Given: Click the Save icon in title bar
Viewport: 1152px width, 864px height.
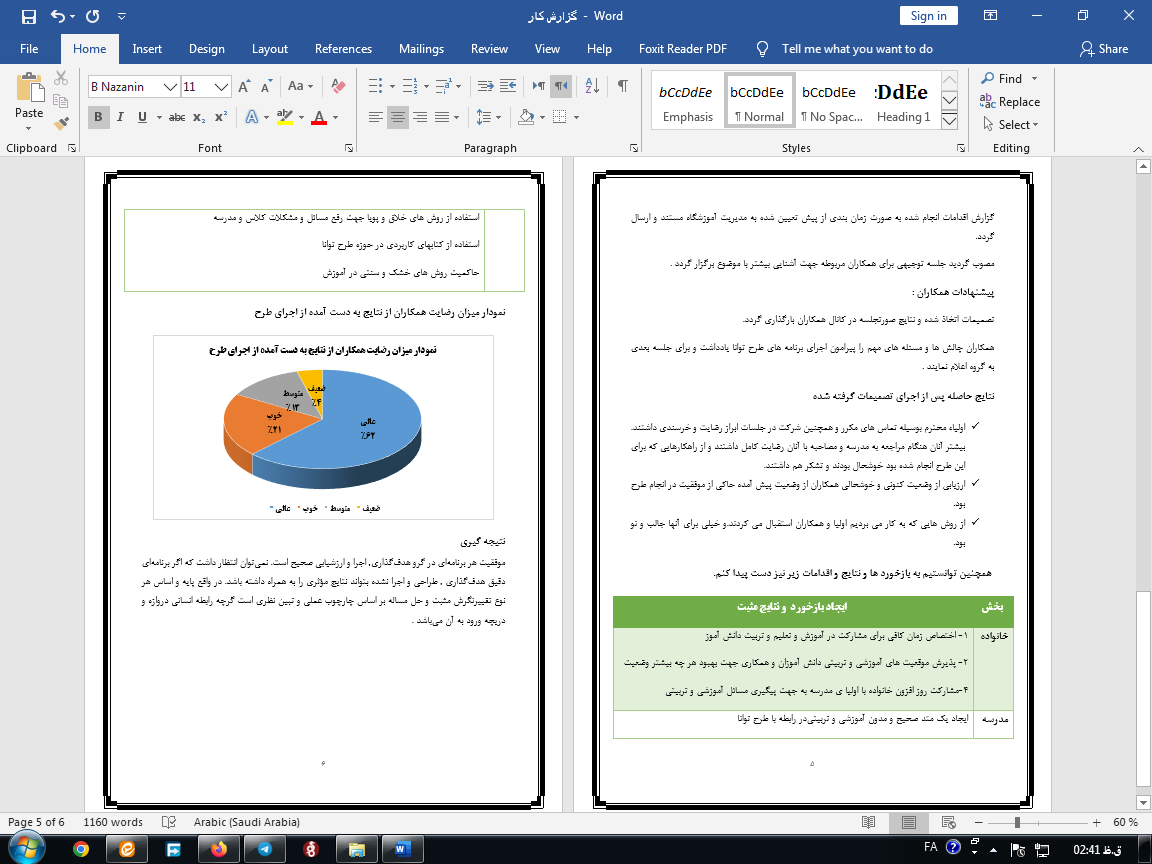Looking at the screenshot, I should pos(28,16).
